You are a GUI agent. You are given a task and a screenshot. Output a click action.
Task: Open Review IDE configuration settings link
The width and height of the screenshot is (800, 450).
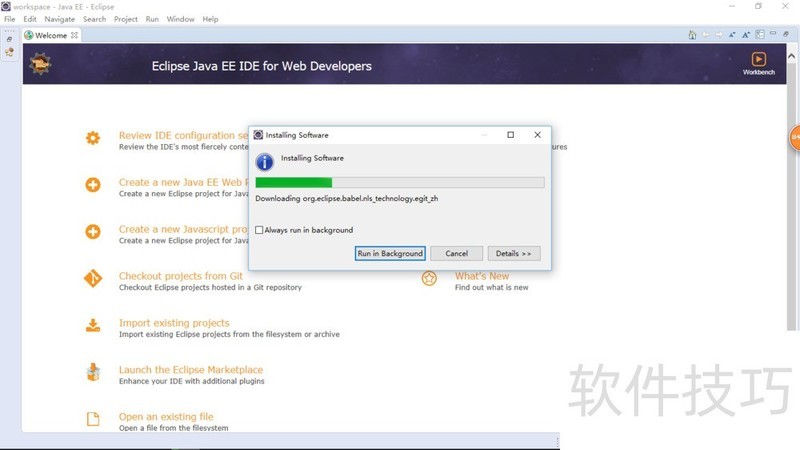click(x=183, y=135)
